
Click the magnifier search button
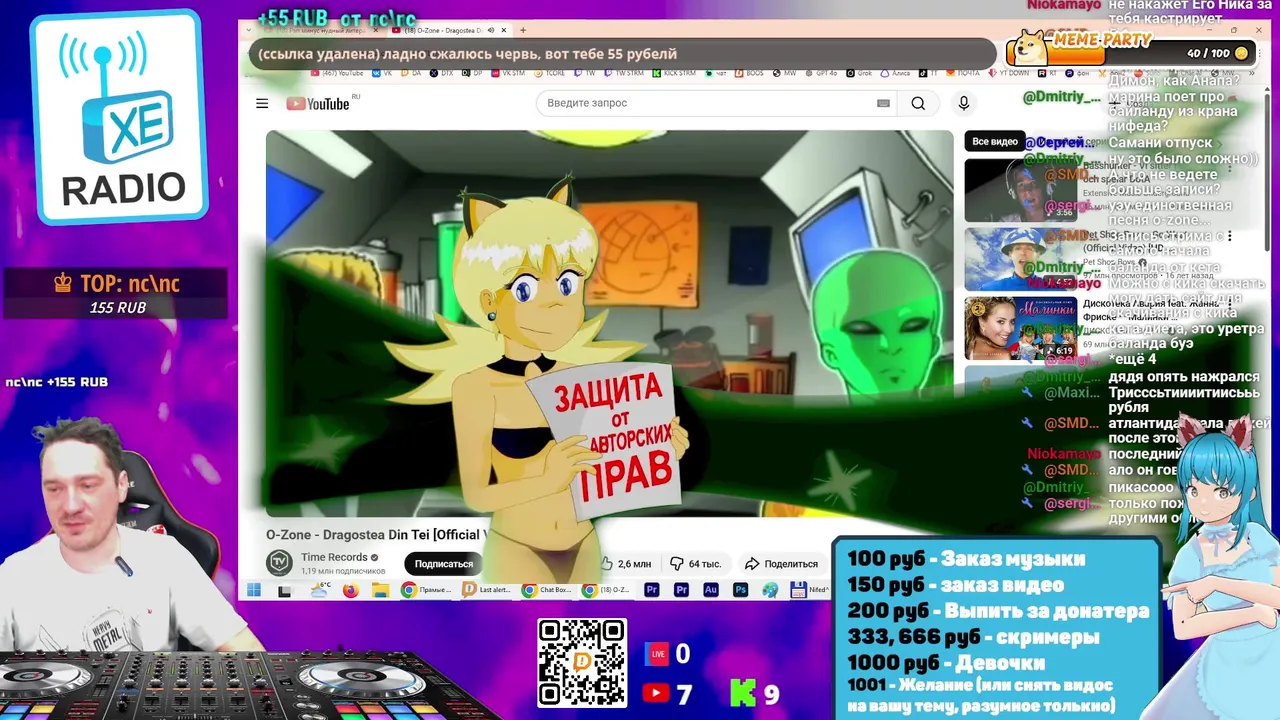[x=918, y=103]
